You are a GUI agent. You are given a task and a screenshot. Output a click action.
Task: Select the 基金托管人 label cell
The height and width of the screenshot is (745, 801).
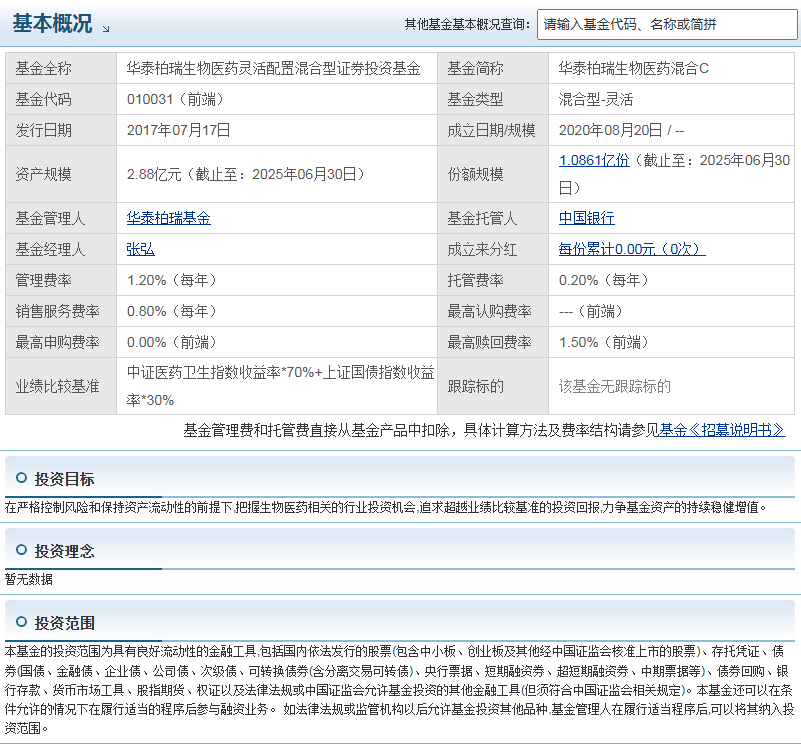[493, 218]
